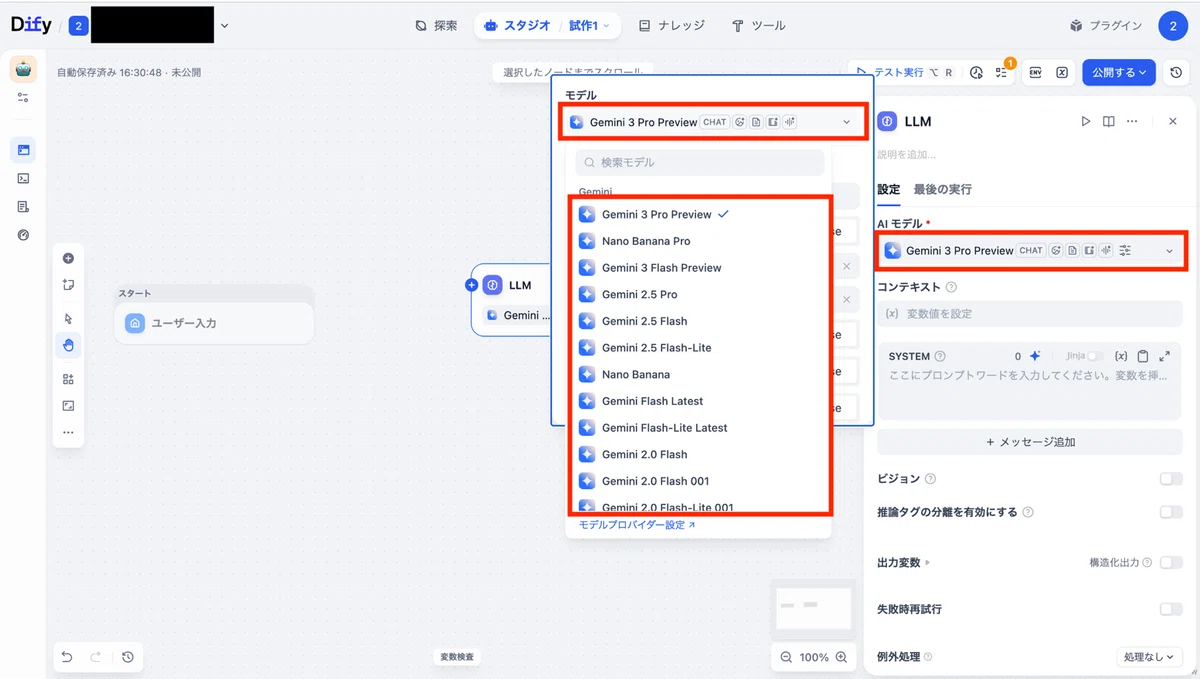Open the モデルプロバイダー設定 link
This screenshot has height=679, width=1200.
[x=637, y=524]
